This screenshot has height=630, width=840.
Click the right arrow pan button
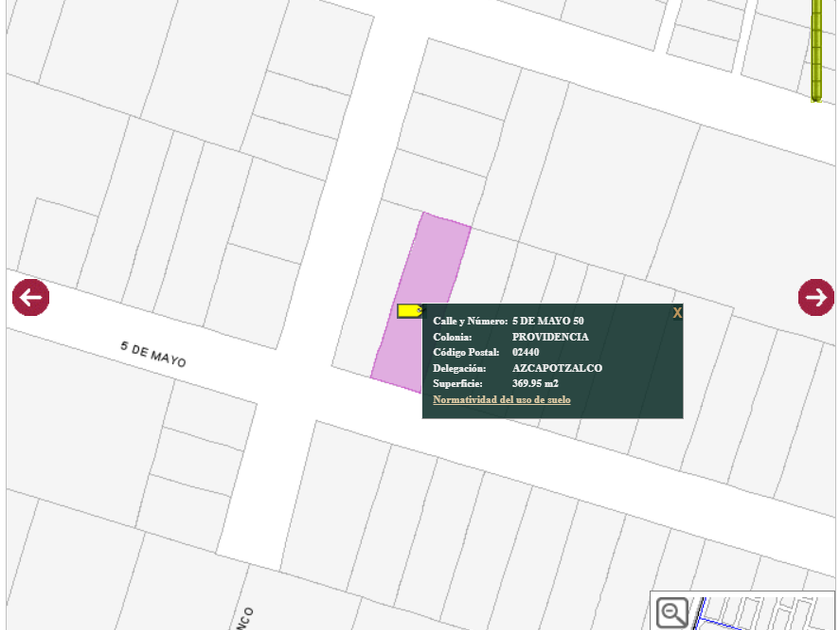click(x=816, y=297)
